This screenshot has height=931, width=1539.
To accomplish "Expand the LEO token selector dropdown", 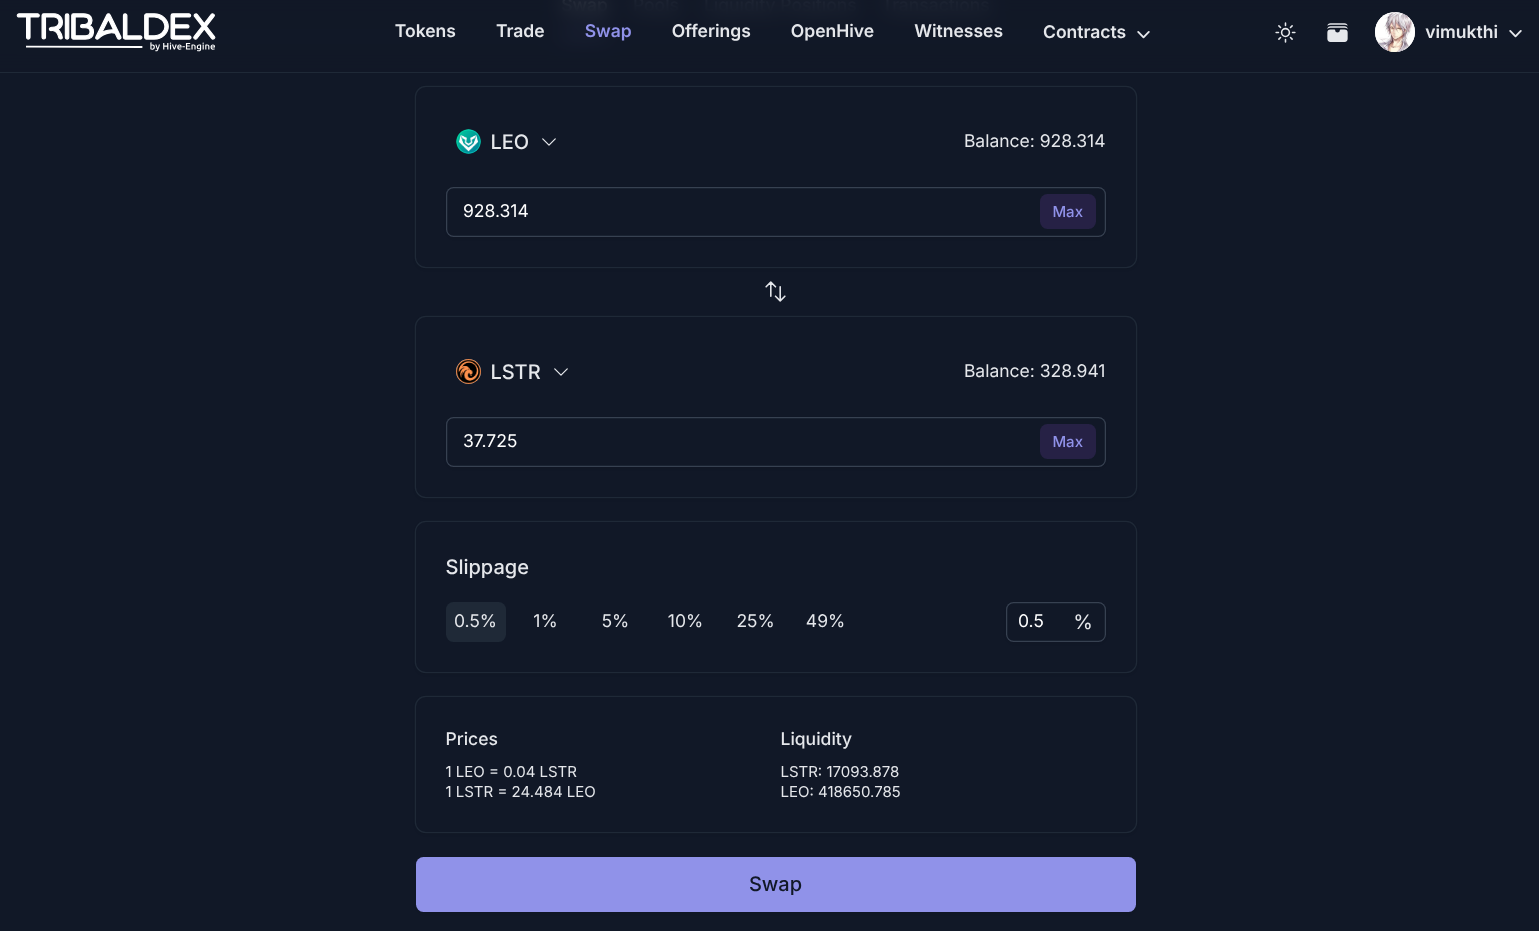I will [549, 142].
